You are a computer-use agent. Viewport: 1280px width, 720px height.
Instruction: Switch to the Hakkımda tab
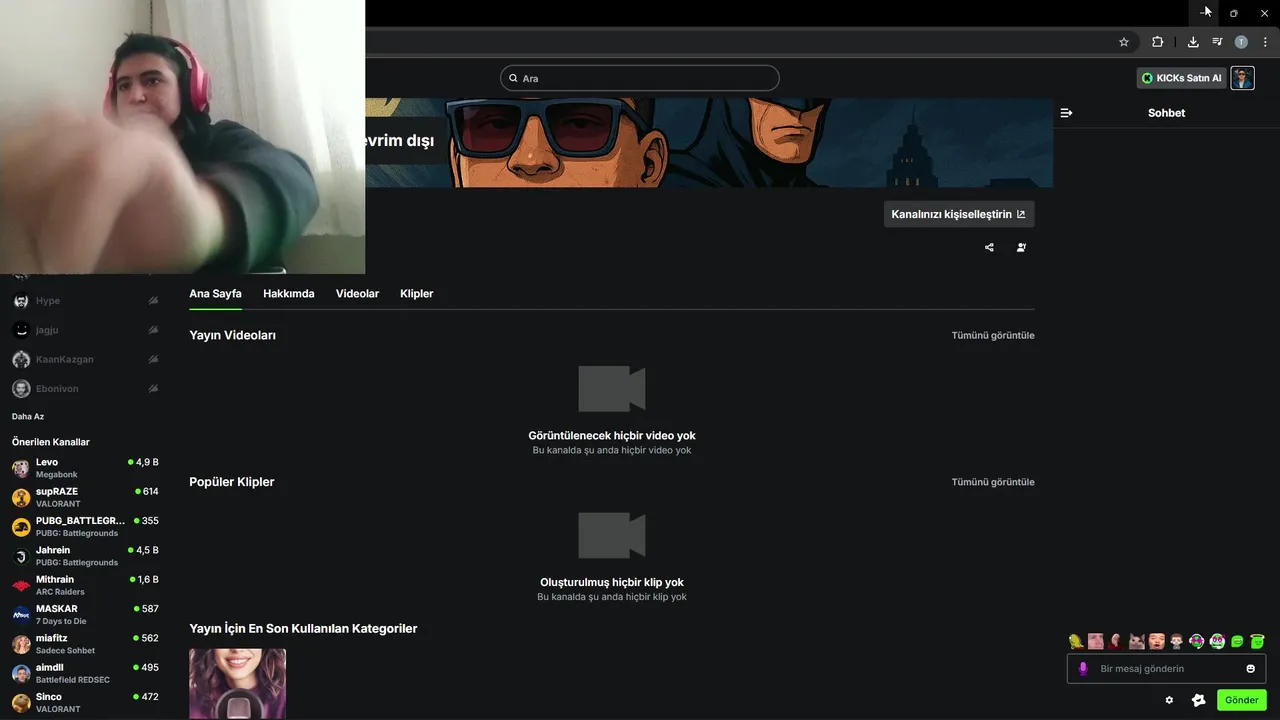point(289,294)
